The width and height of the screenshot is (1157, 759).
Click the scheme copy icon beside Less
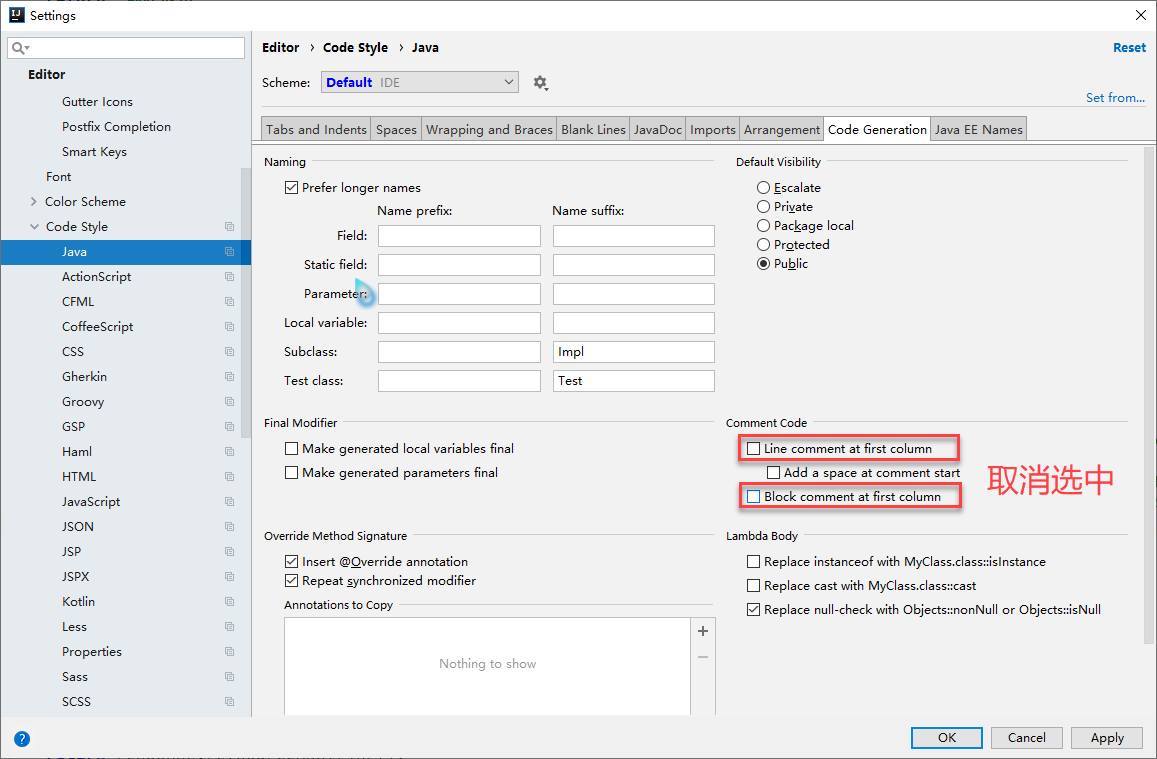[229, 627]
